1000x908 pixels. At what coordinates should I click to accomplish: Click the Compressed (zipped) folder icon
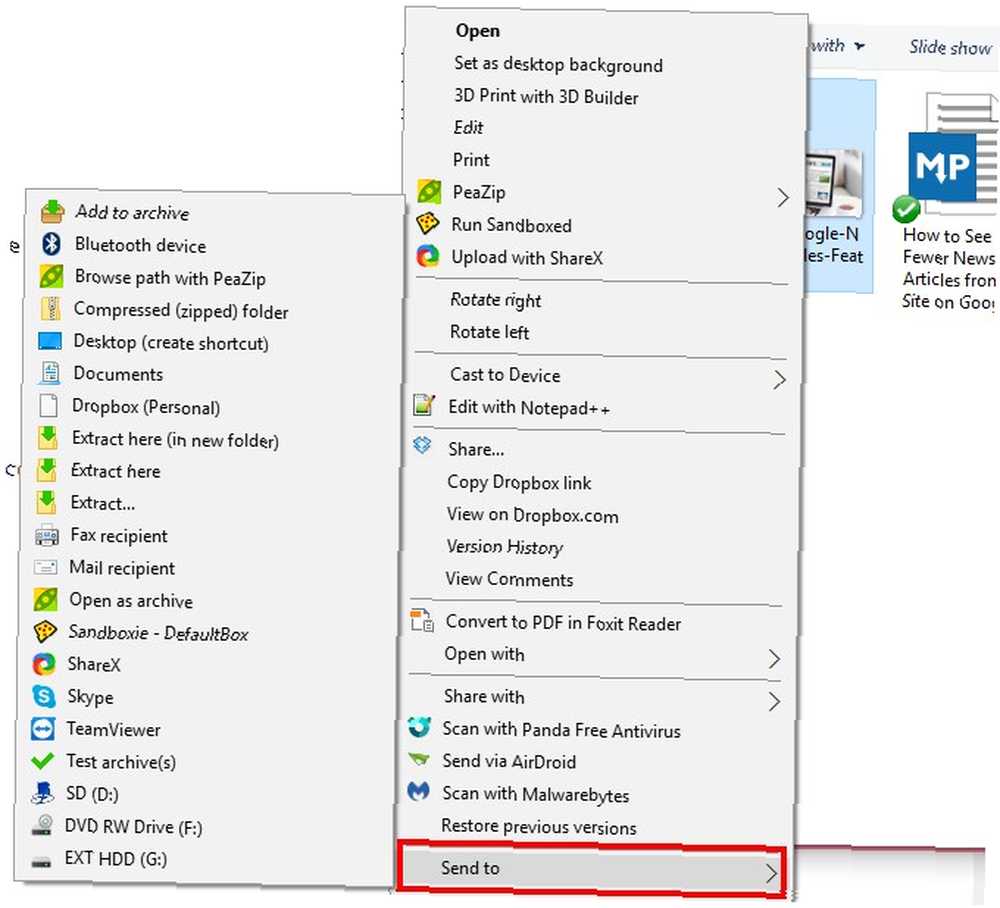[50, 309]
